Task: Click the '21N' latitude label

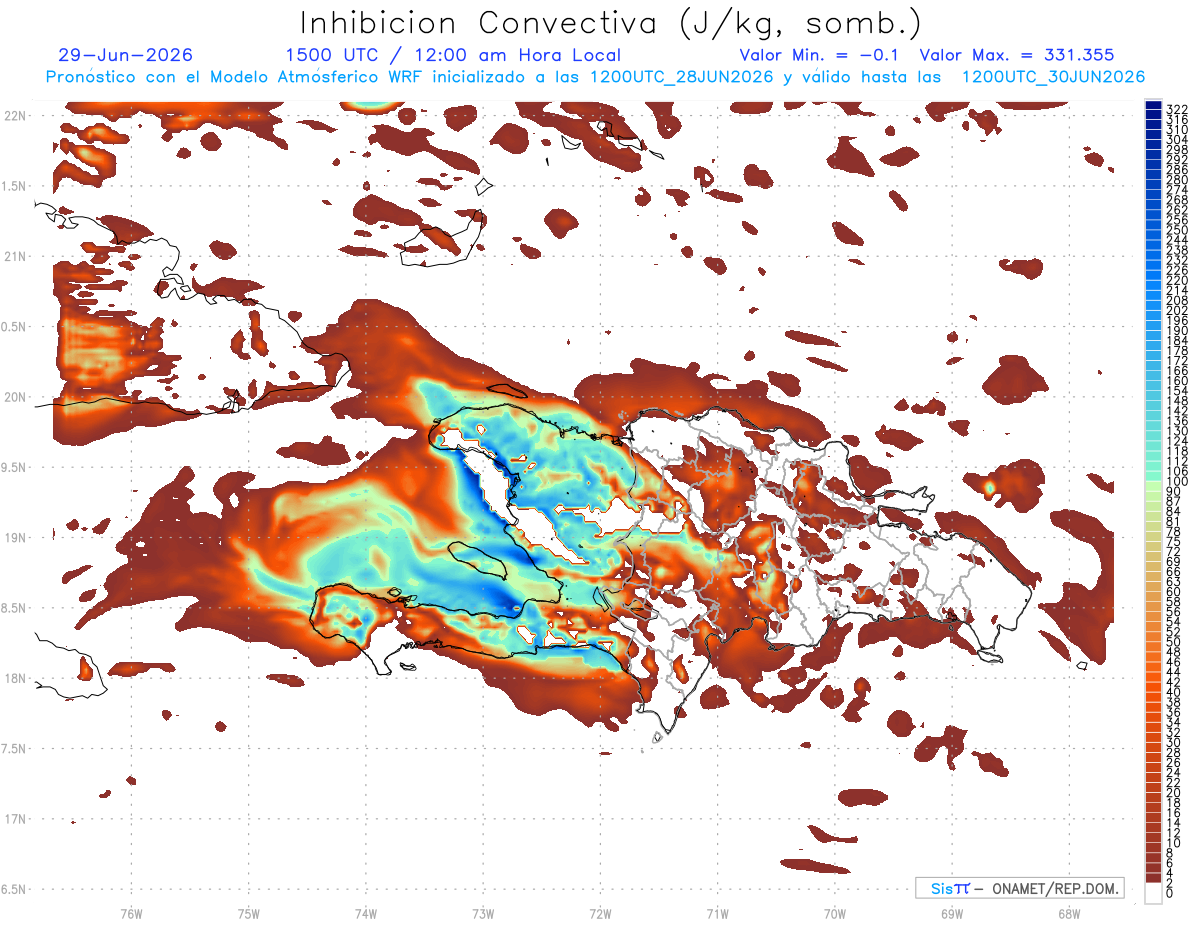Action: pyautogui.click(x=14, y=257)
